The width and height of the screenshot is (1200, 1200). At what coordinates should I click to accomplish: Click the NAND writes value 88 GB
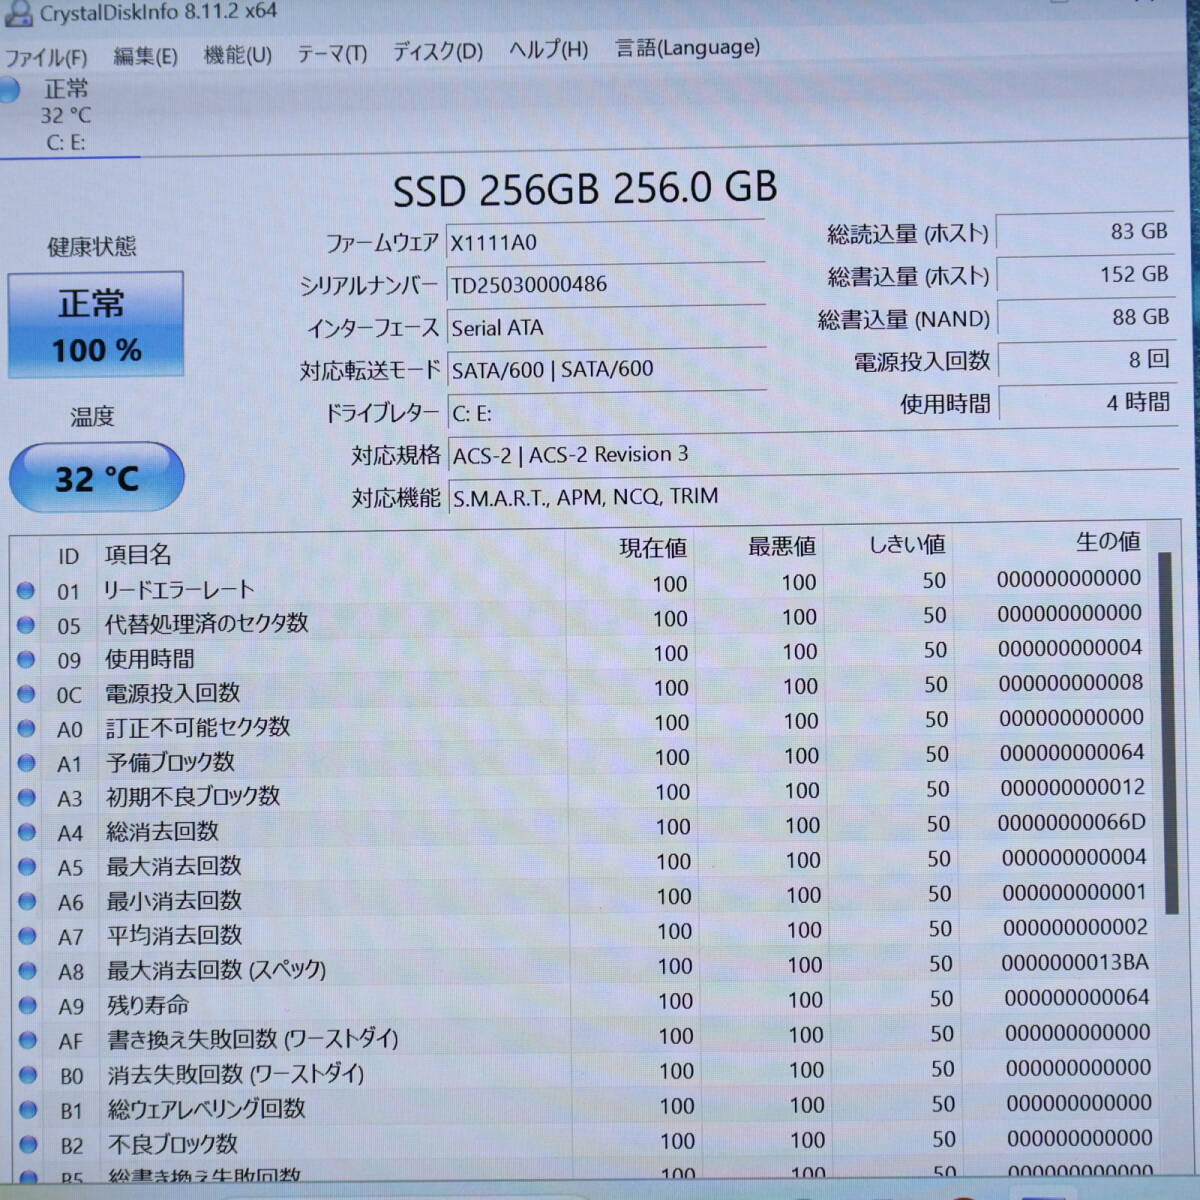(1087, 317)
